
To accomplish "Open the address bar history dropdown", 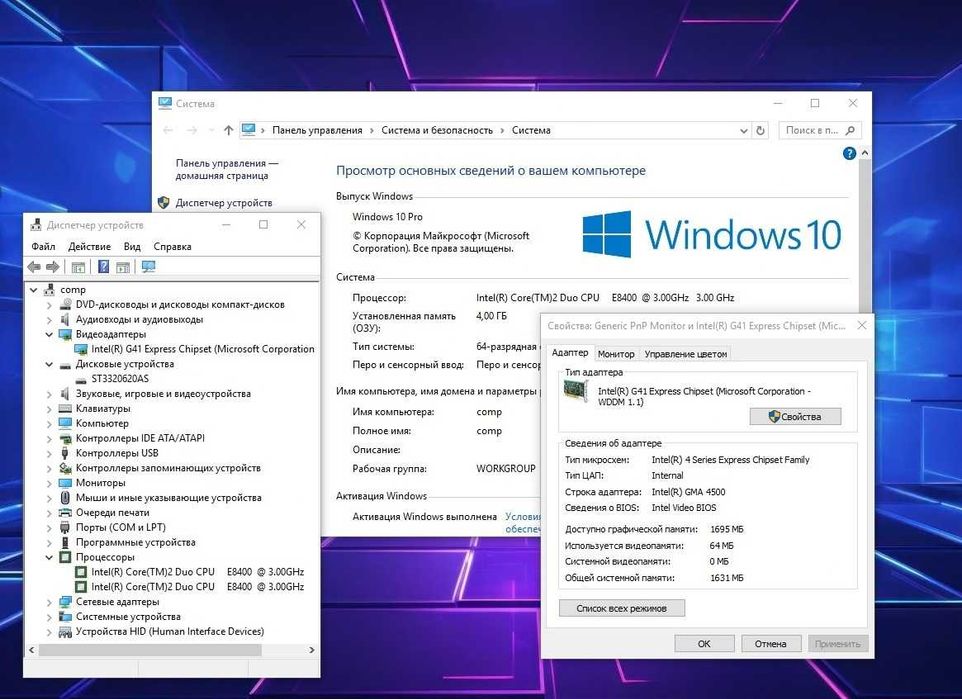I will [x=744, y=131].
